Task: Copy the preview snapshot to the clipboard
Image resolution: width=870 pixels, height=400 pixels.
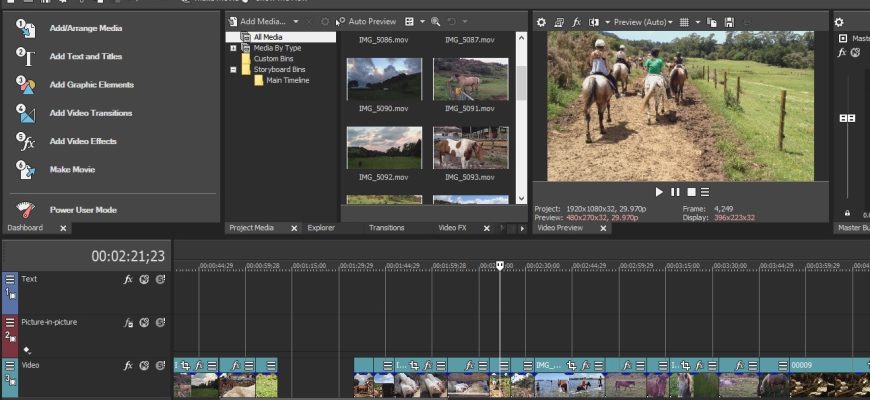Action: tap(712, 23)
